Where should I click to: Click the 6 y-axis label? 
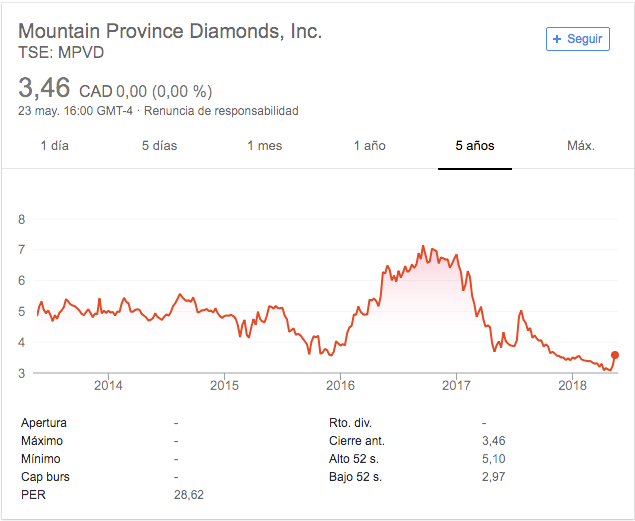pos(22,281)
